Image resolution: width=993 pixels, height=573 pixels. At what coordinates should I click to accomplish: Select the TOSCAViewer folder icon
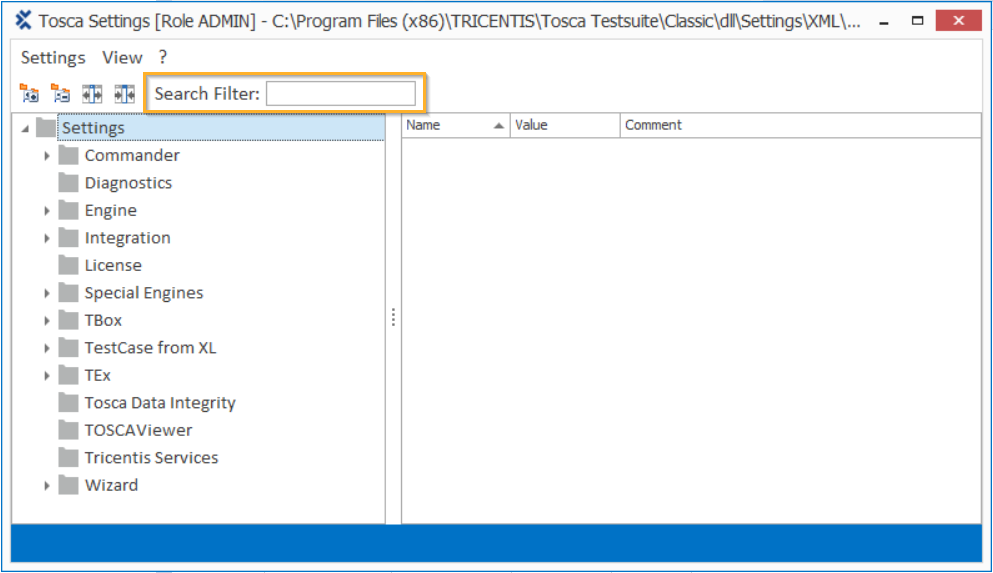[x=68, y=430]
